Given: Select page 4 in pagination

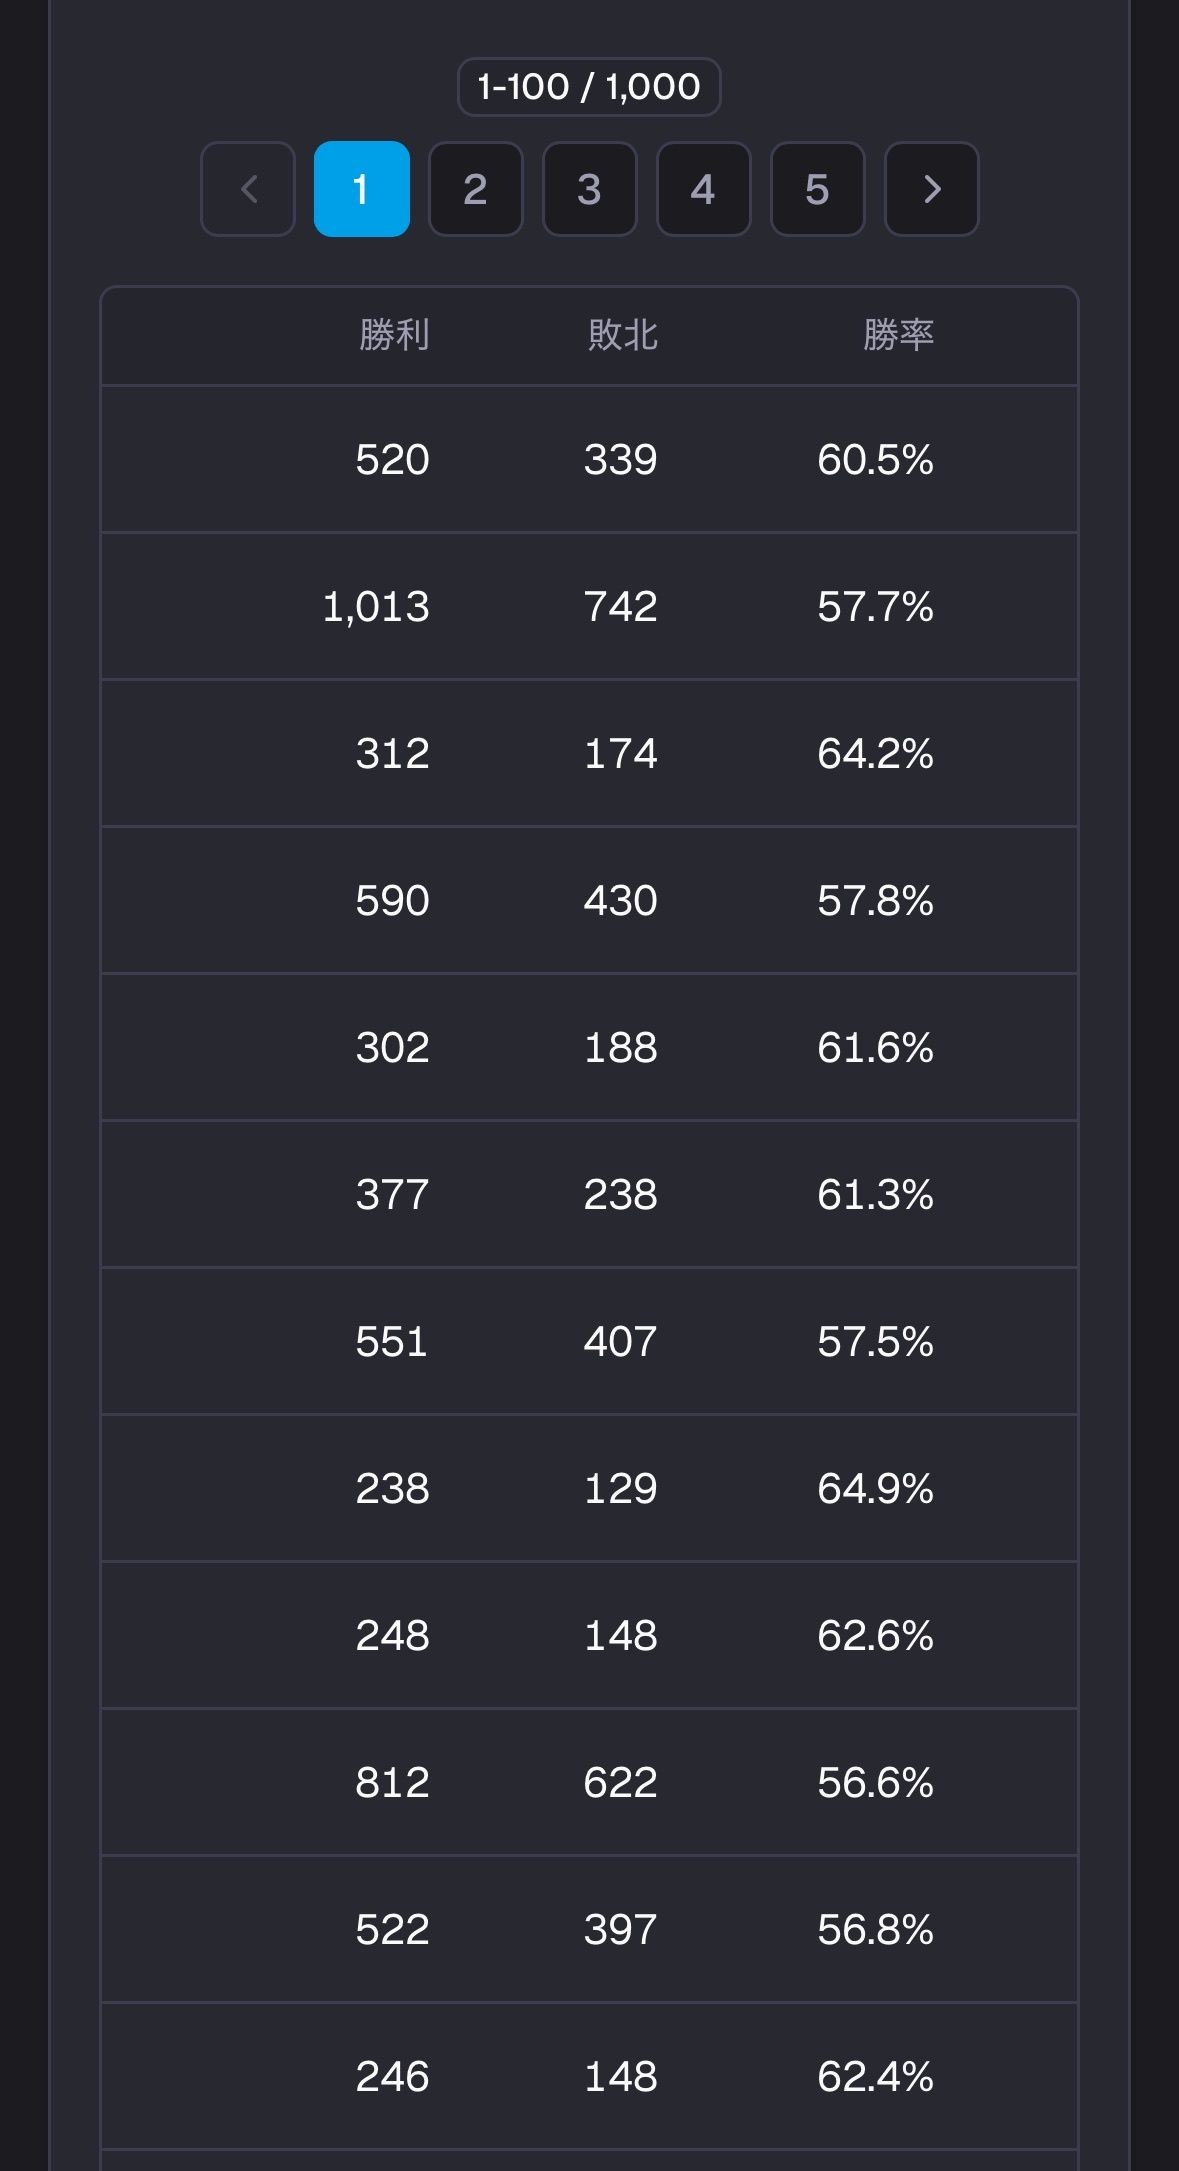Looking at the screenshot, I should coord(703,189).
